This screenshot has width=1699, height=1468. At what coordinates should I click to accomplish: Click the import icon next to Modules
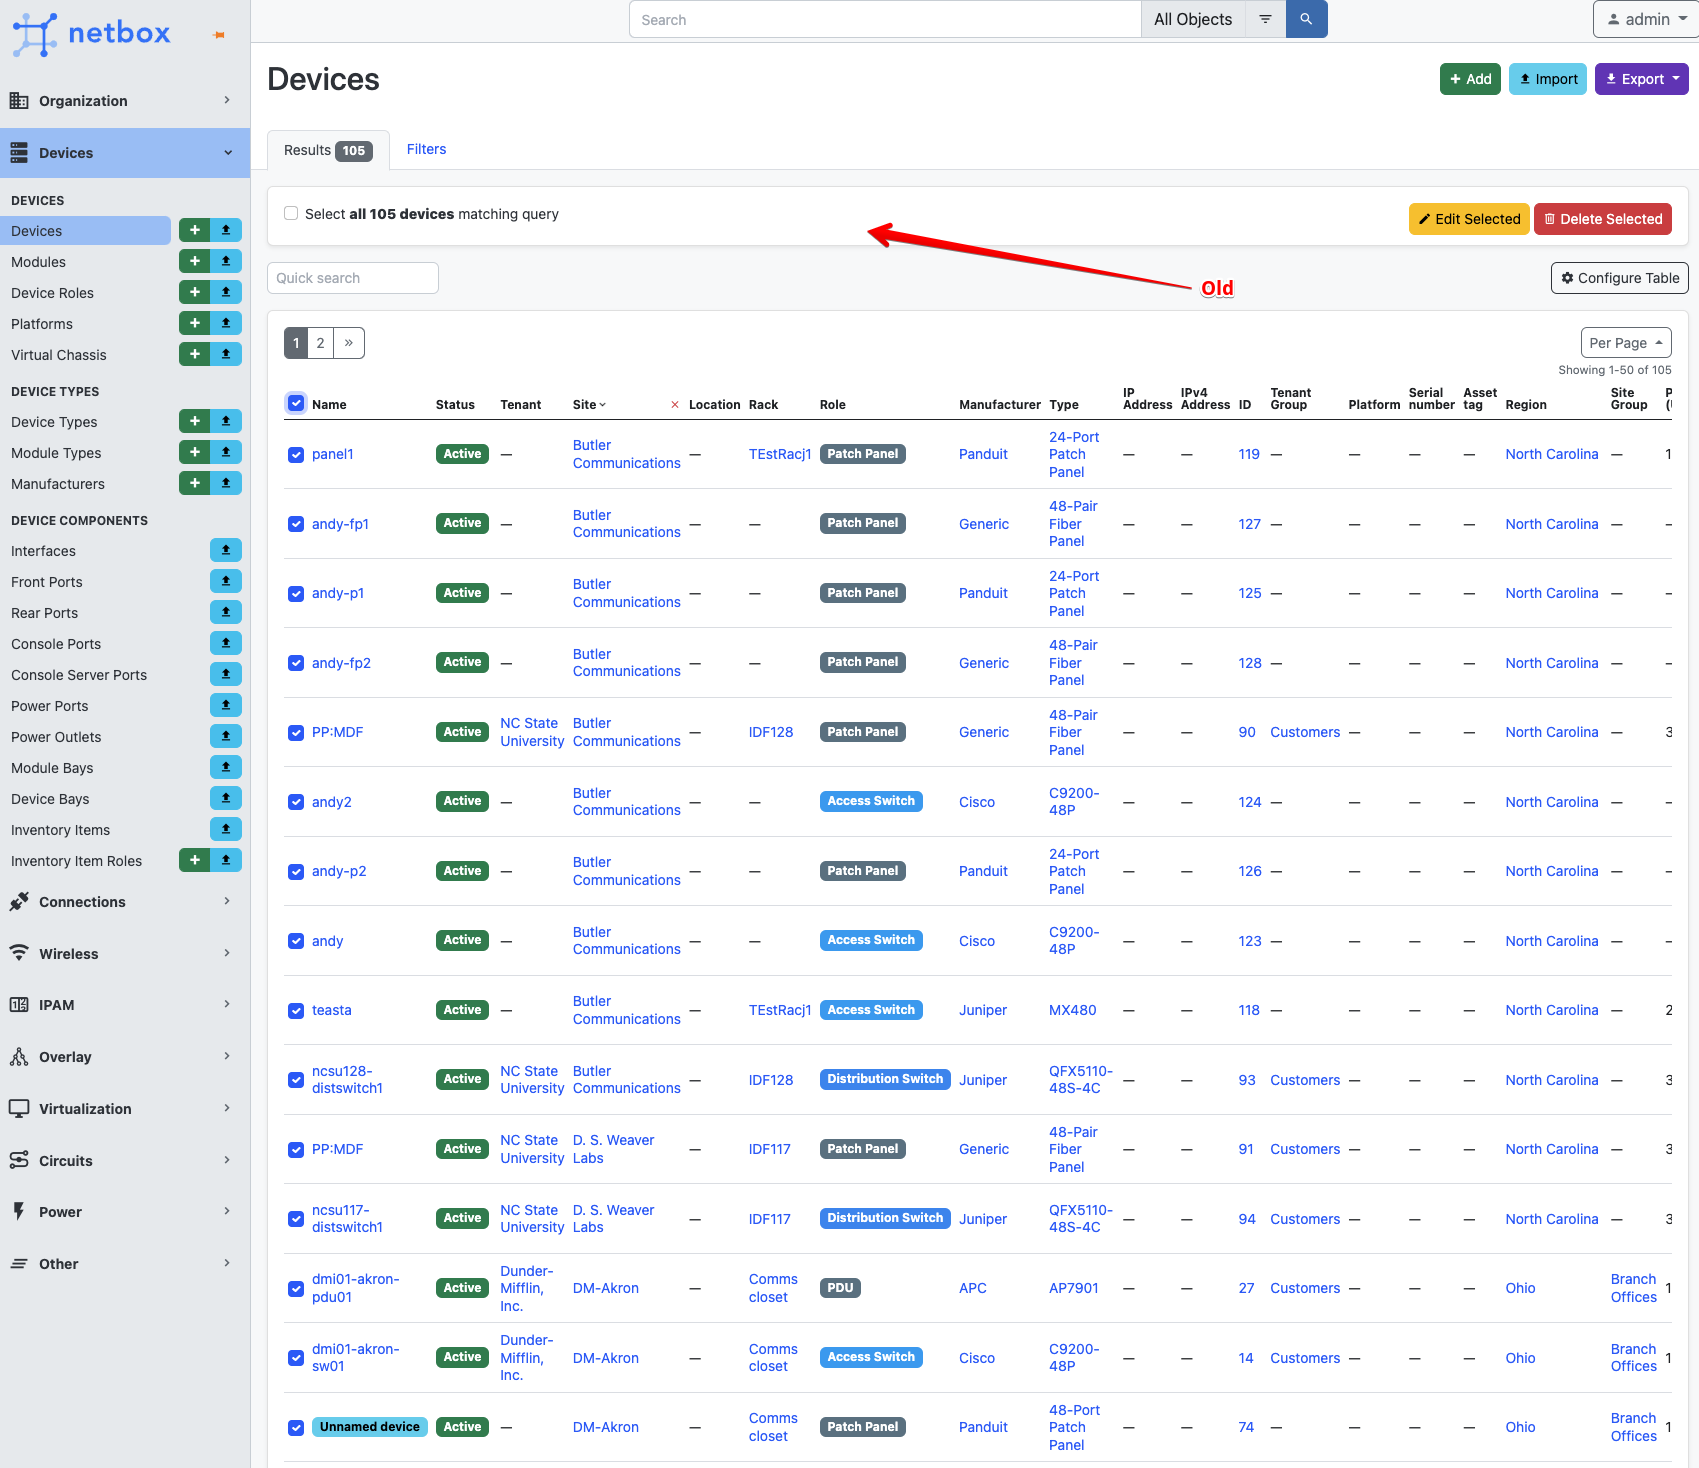[x=226, y=262]
